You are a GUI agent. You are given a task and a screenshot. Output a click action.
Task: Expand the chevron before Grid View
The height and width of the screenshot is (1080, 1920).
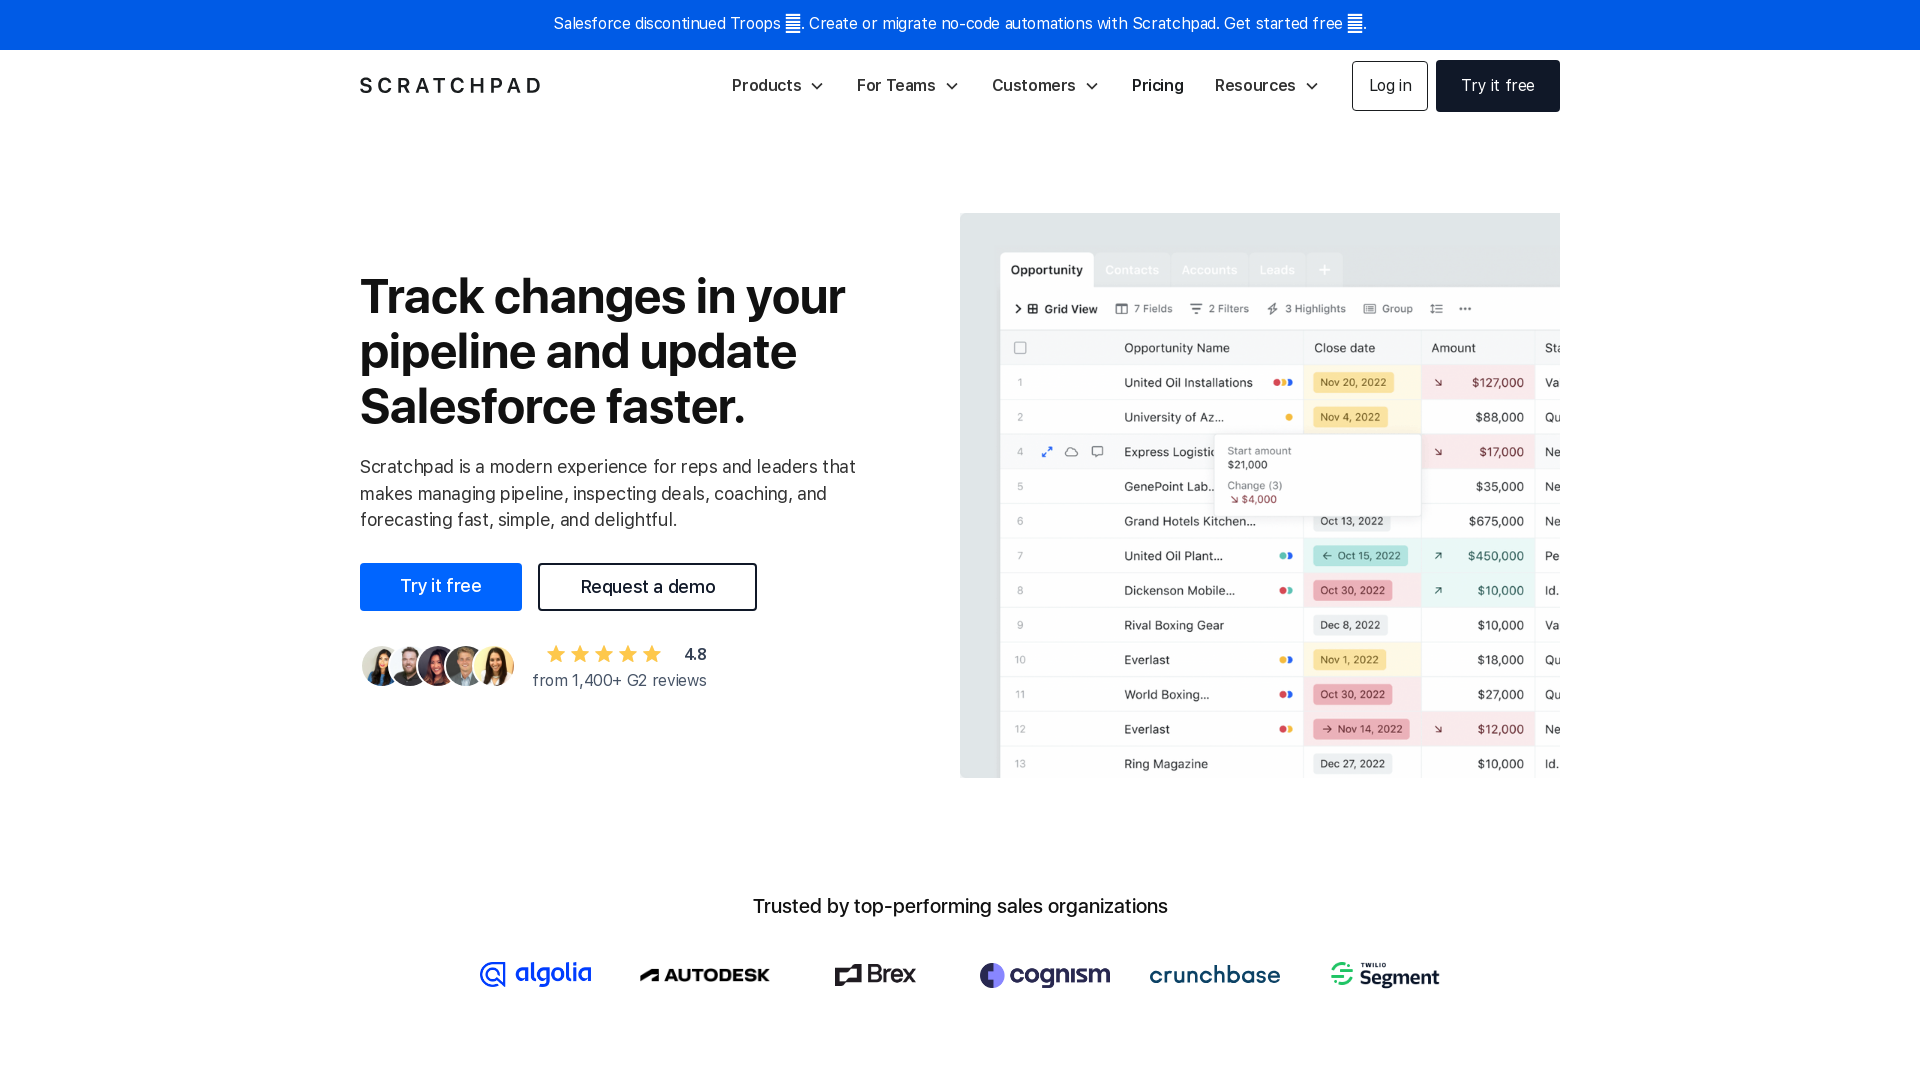tap(1018, 309)
